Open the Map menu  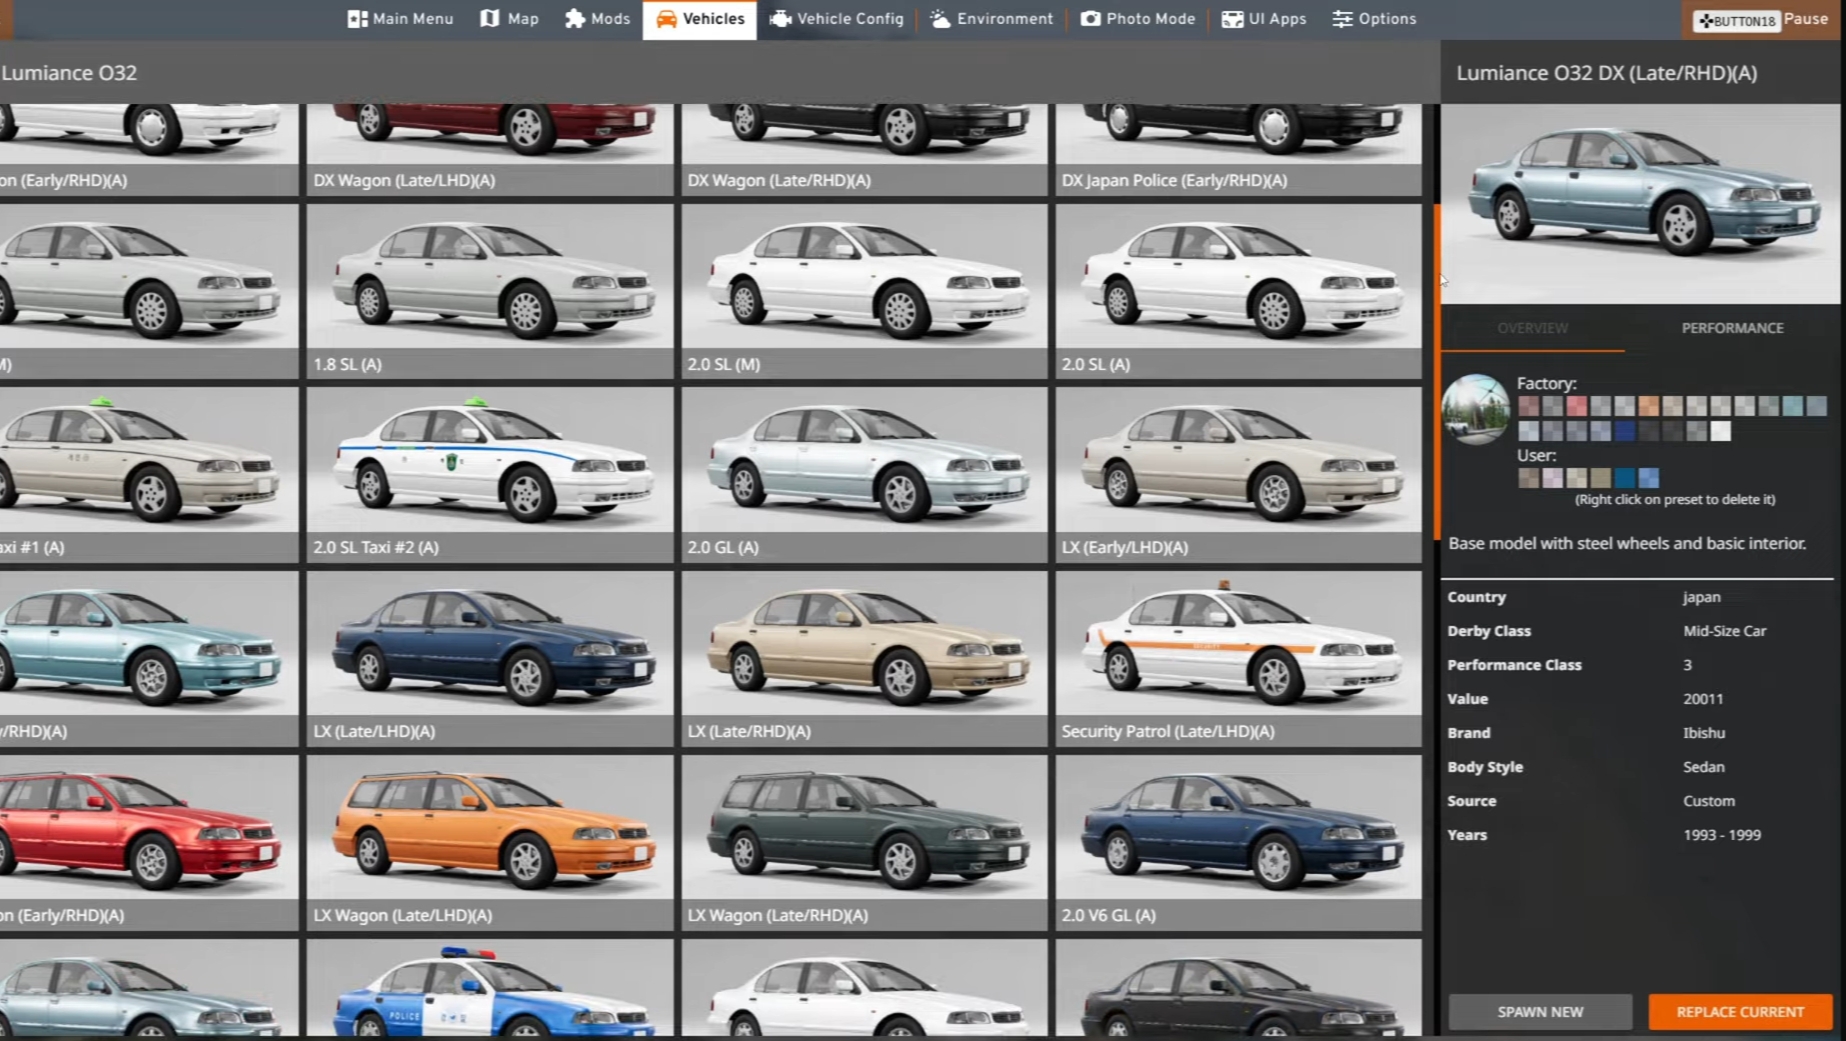coord(510,19)
